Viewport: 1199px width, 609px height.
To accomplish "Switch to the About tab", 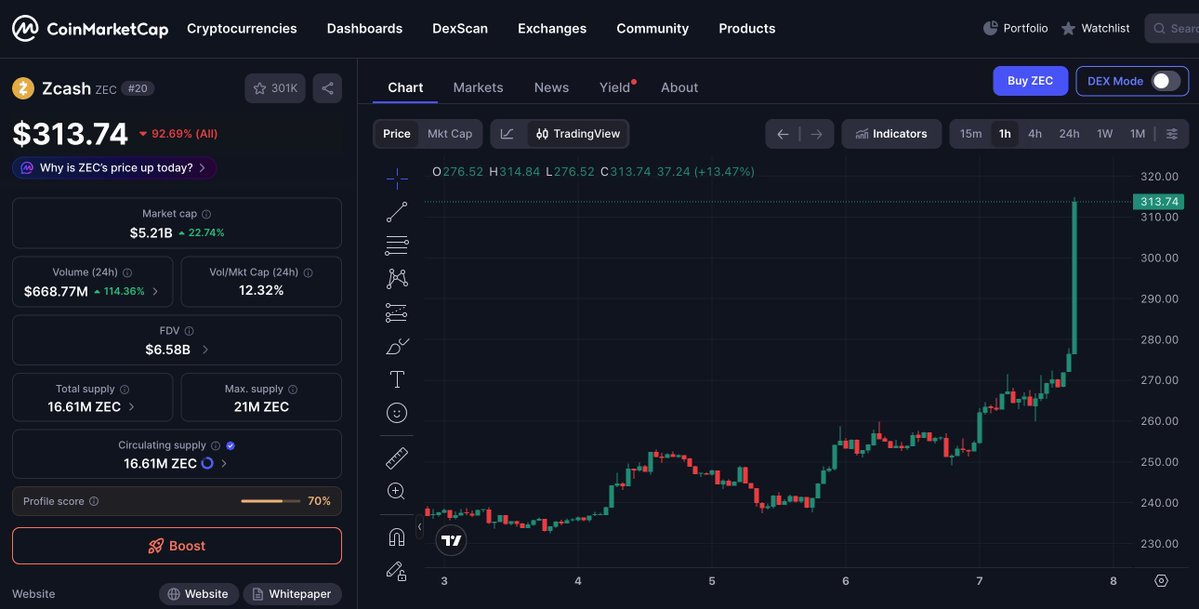I will [x=679, y=88].
